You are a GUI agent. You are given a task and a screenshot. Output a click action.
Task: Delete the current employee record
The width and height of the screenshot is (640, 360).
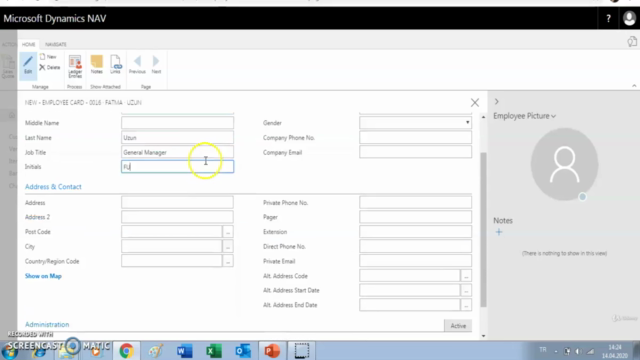pos(50,67)
